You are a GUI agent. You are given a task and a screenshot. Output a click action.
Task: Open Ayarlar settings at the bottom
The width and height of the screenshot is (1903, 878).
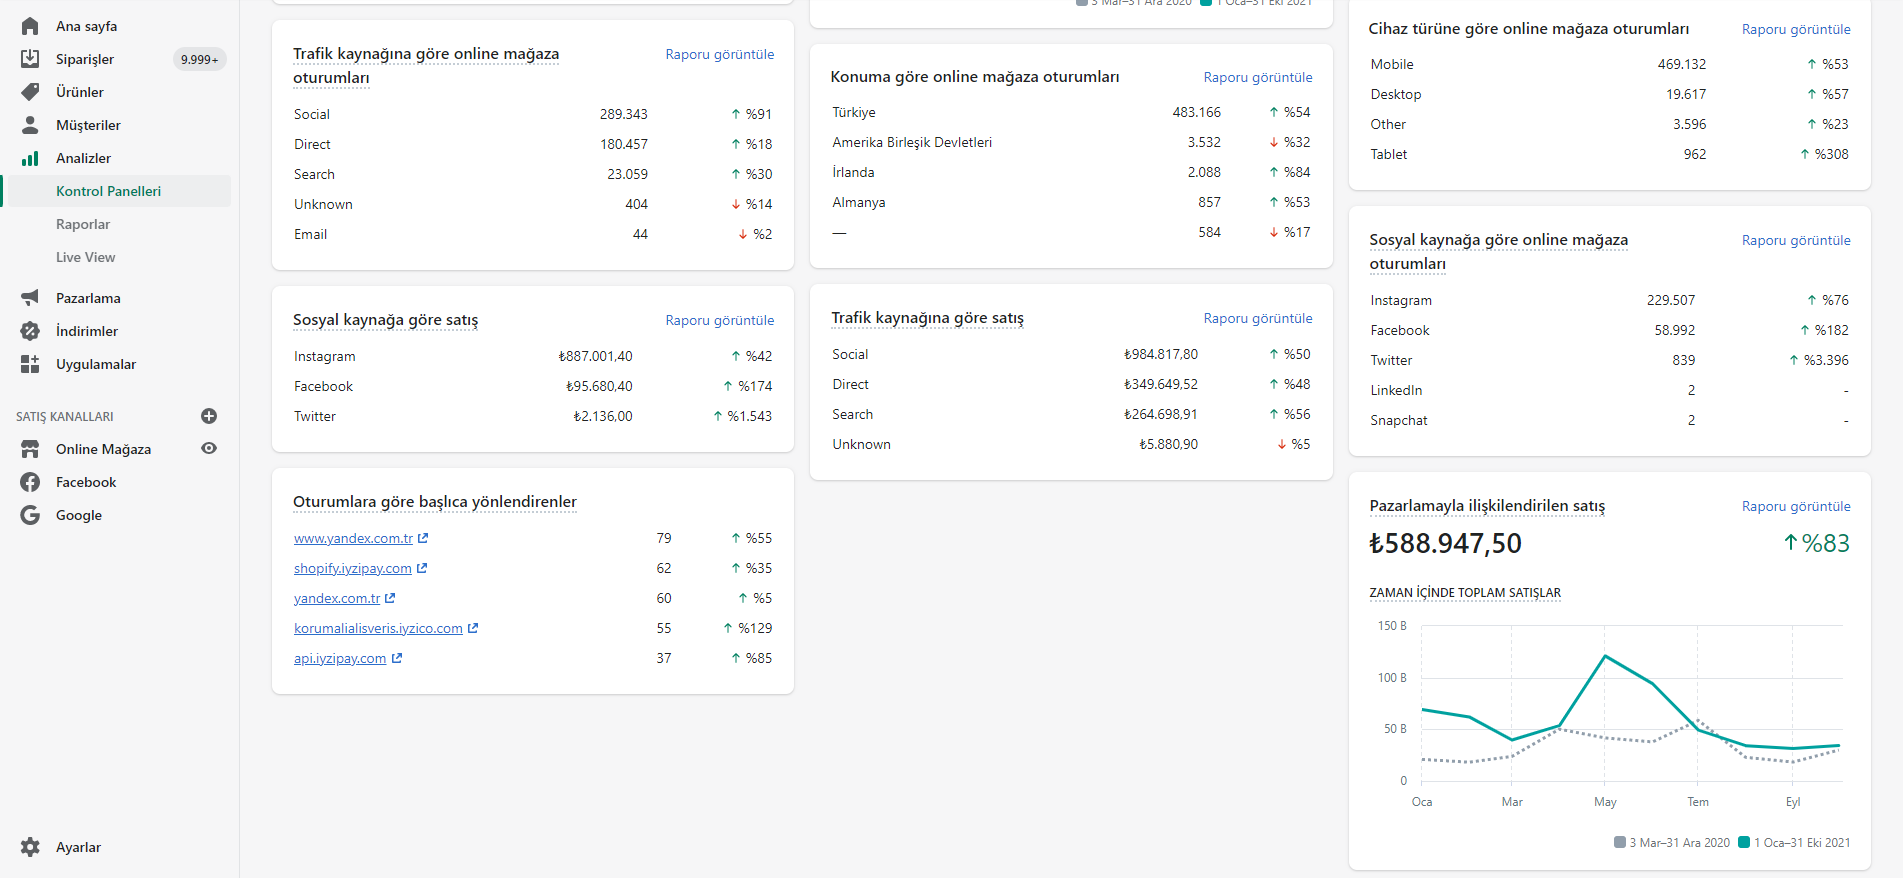78,847
